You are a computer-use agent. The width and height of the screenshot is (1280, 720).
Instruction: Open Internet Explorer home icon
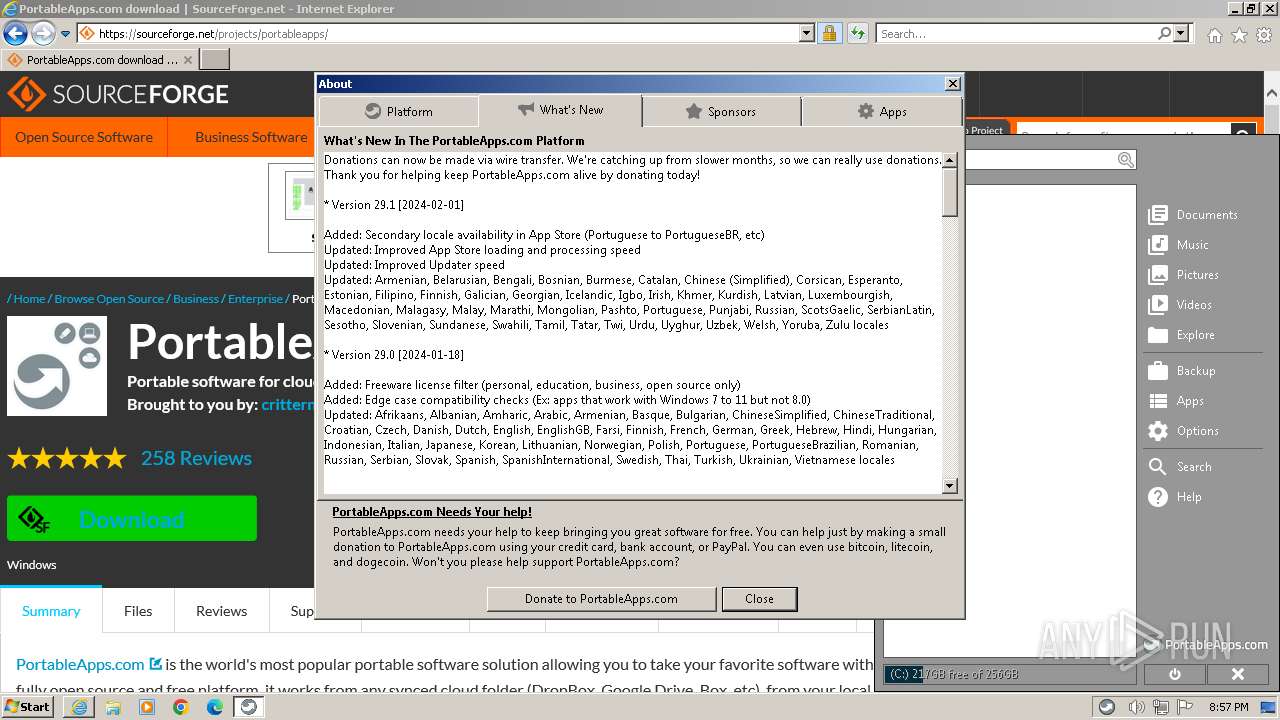point(1214,34)
